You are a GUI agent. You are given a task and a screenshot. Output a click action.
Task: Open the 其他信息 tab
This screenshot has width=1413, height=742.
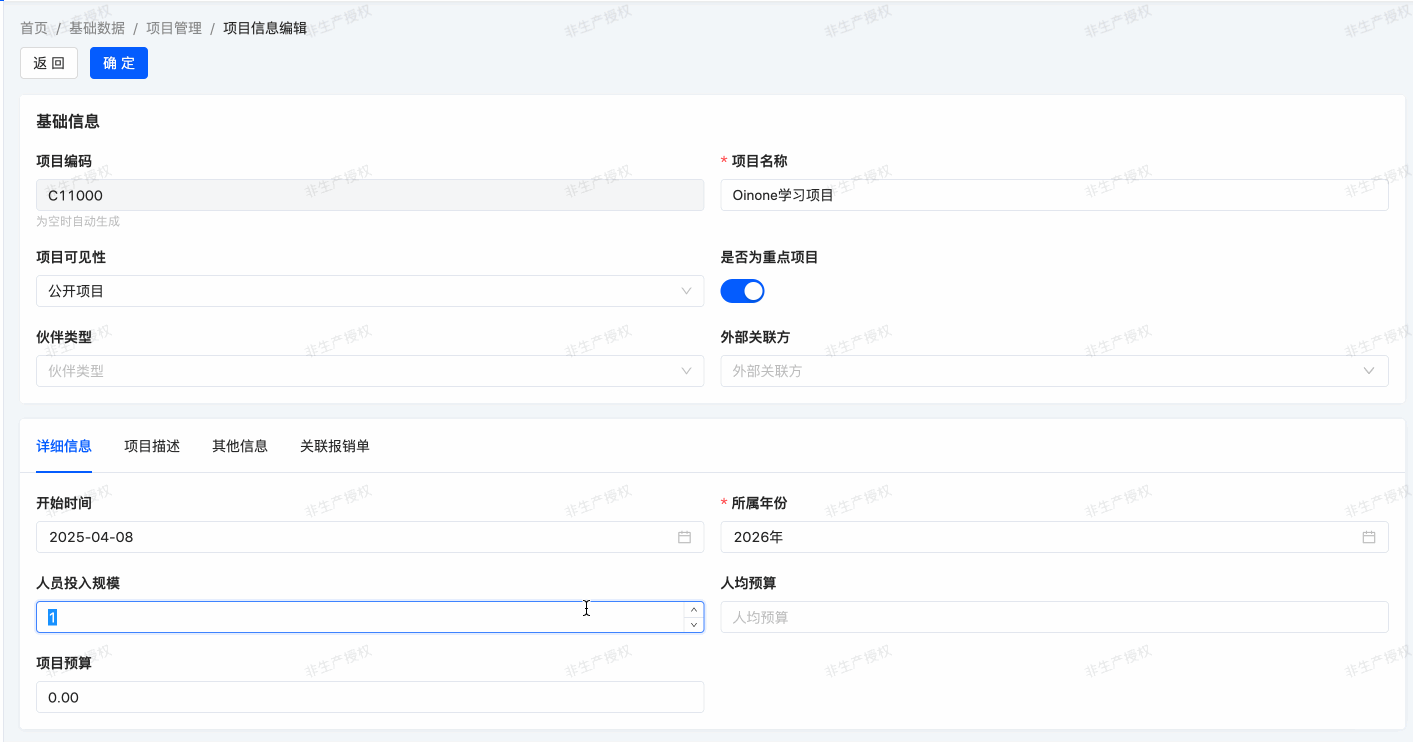(240, 446)
